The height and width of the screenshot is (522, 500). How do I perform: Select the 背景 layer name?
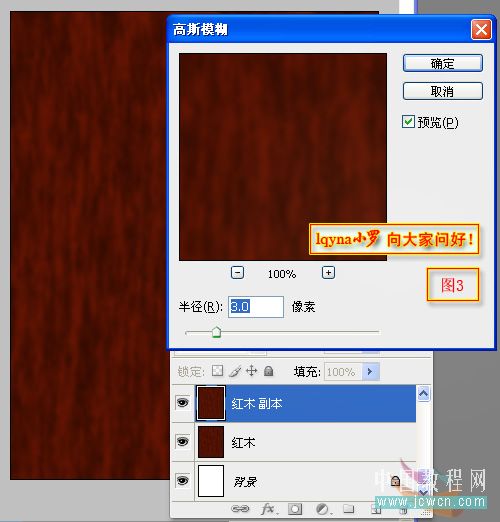click(245, 482)
